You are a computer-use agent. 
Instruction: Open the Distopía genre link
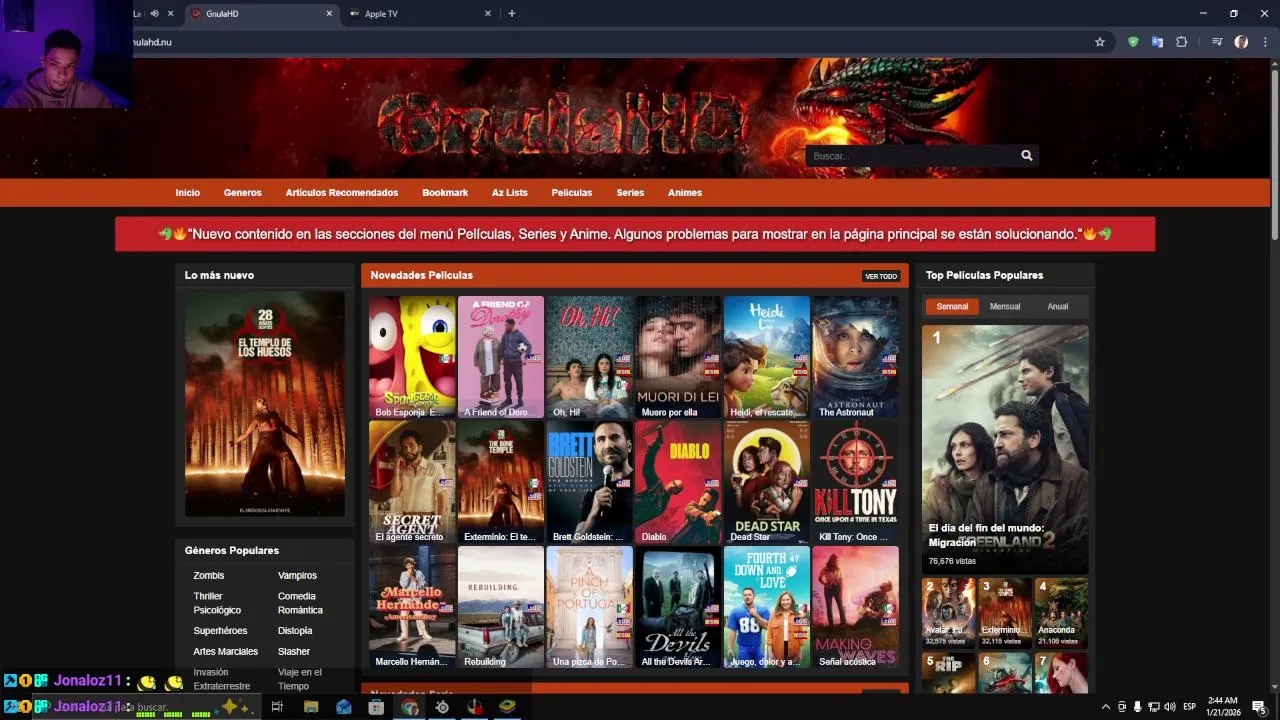pos(295,631)
